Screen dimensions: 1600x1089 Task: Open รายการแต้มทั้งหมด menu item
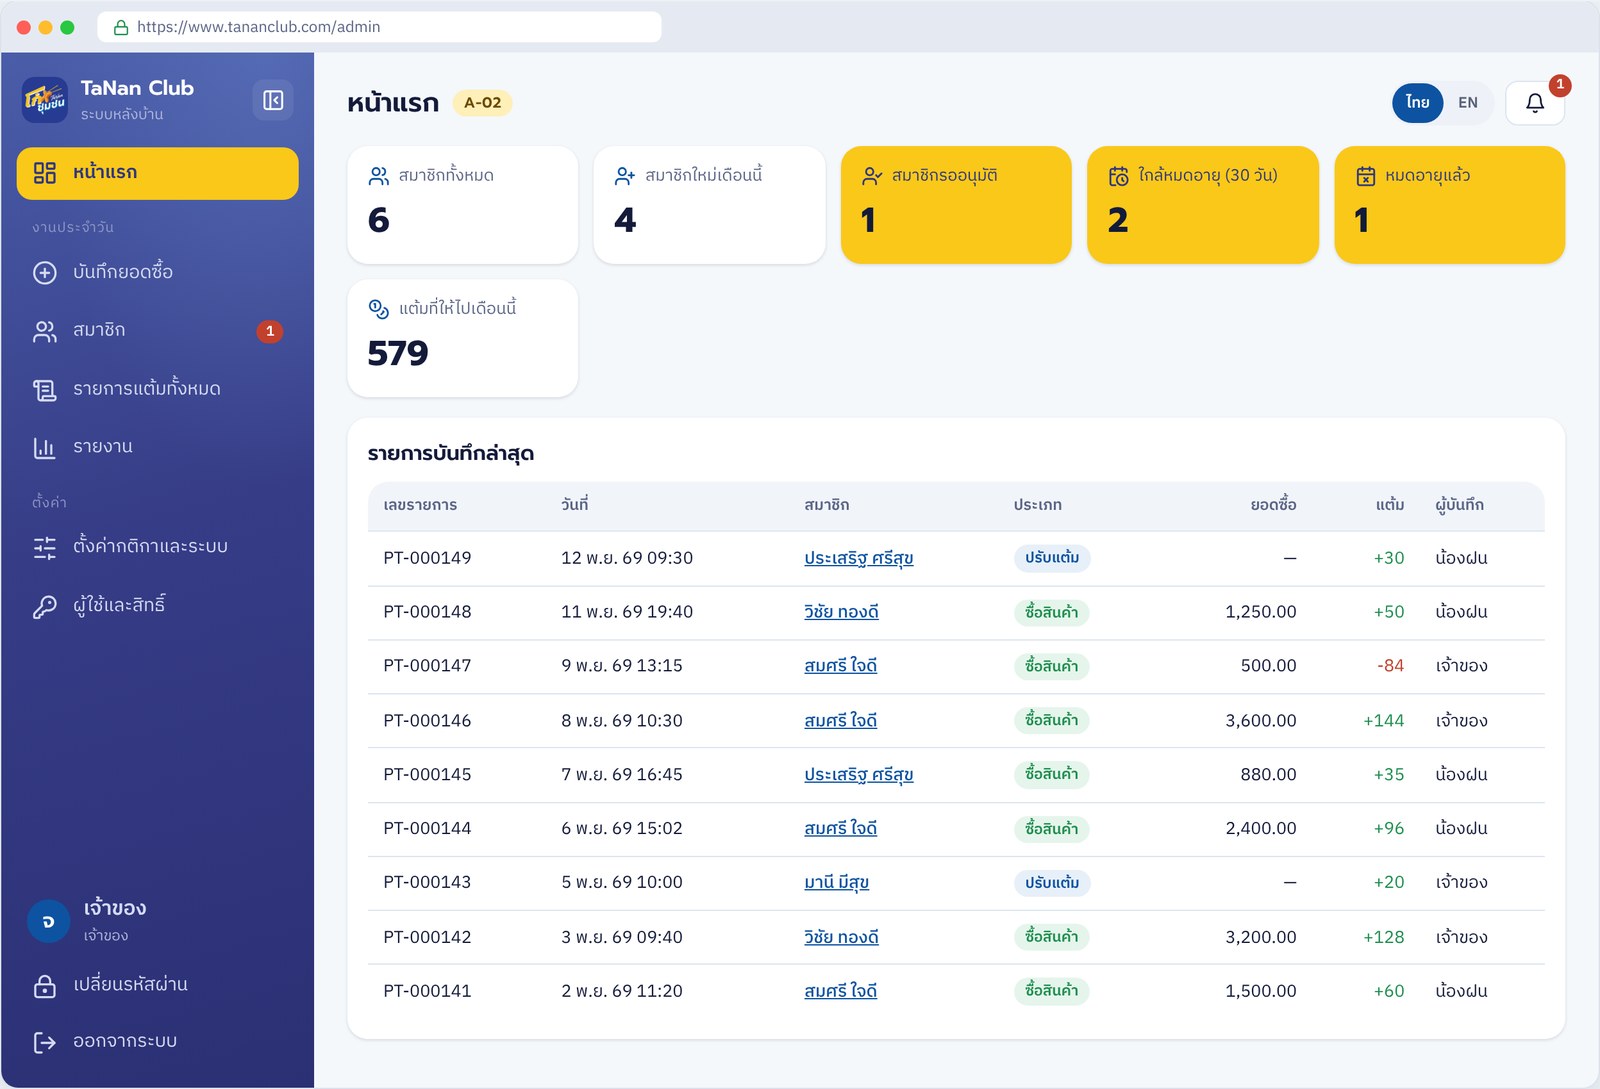[x=157, y=389]
